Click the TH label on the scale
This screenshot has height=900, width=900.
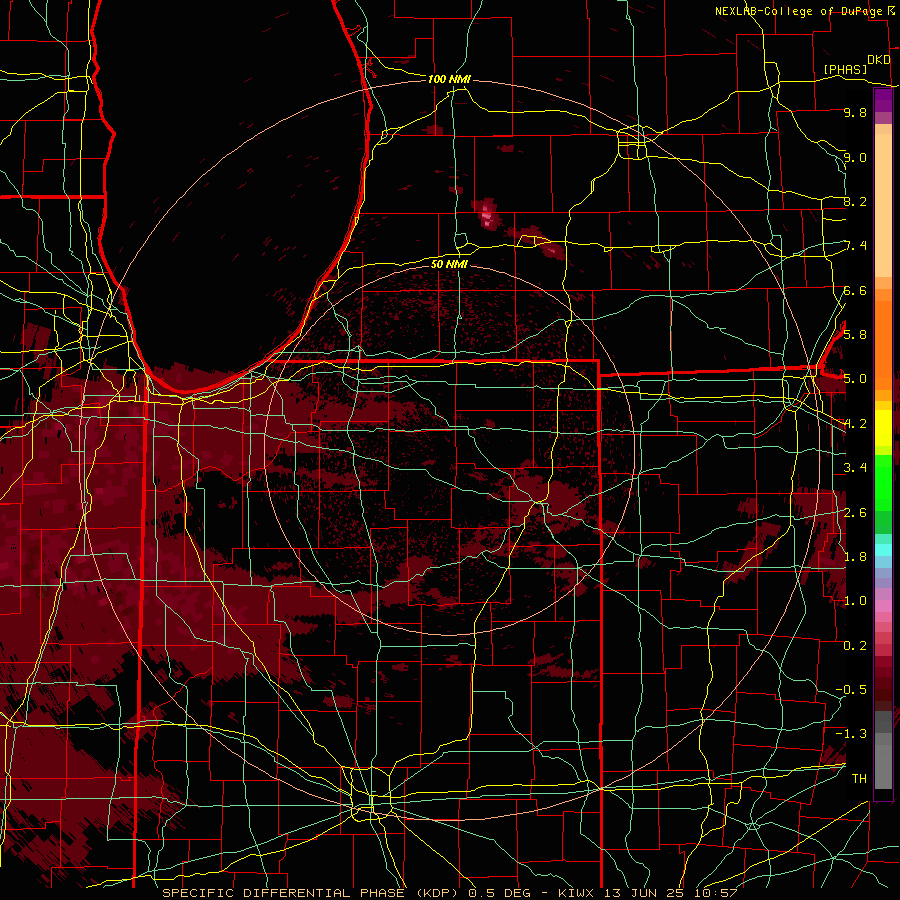point(859,779)
